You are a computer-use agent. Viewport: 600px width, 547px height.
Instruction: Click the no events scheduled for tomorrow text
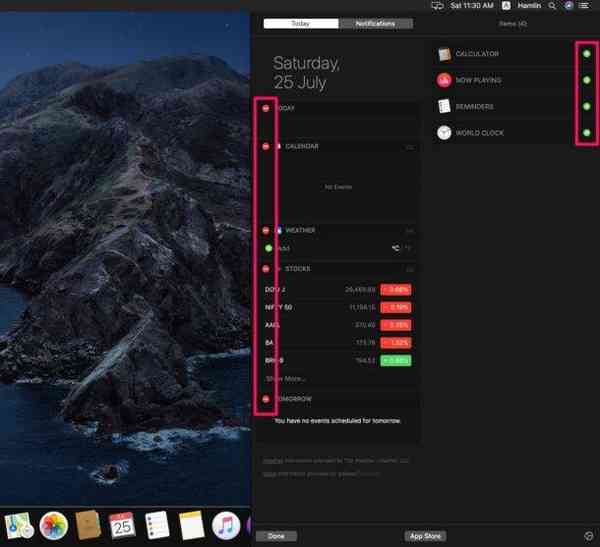point(338,421)
